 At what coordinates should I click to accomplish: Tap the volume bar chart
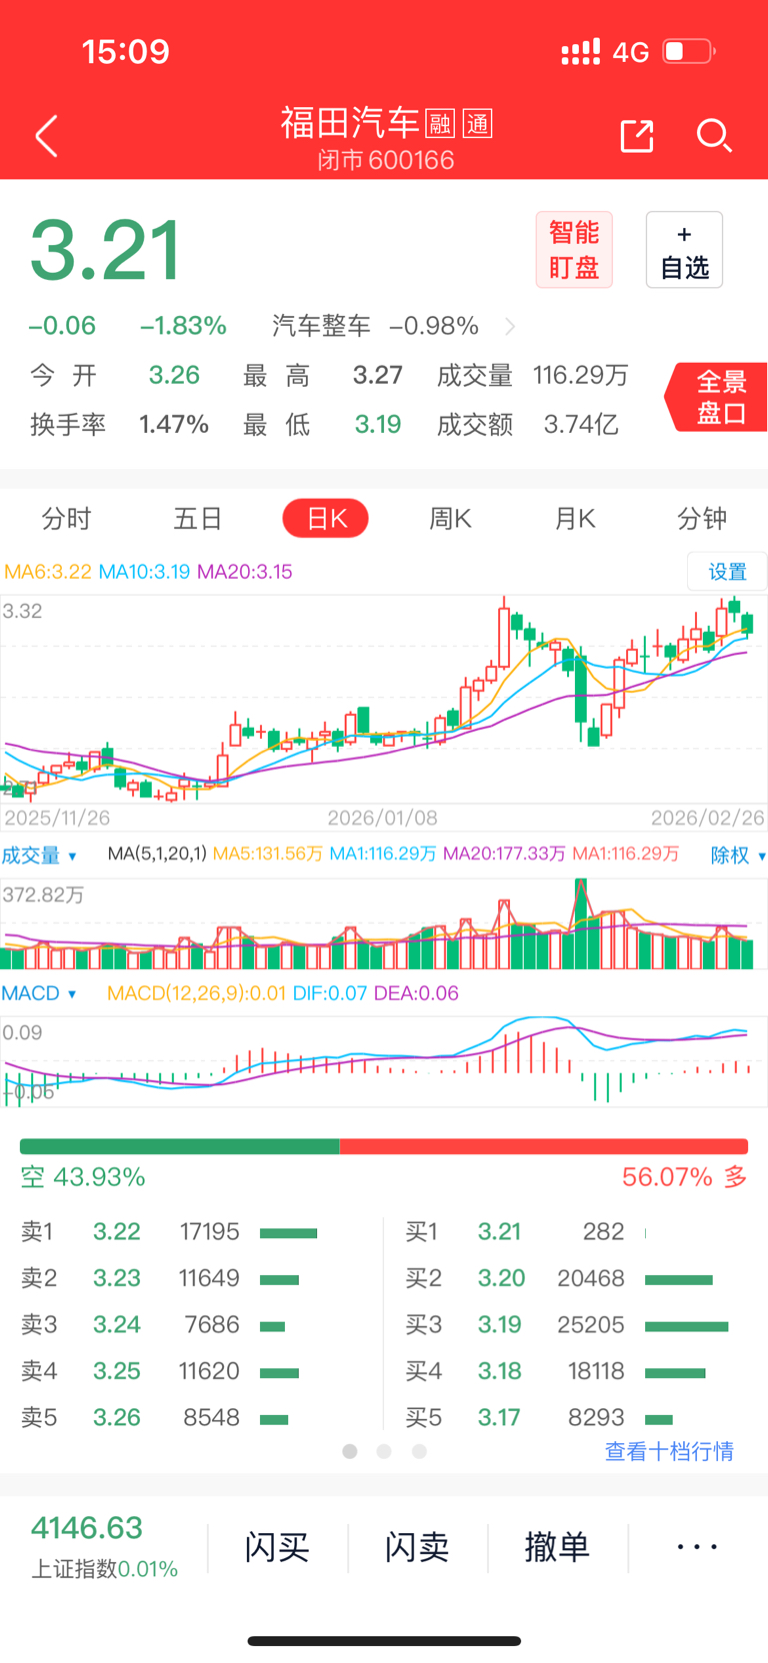[384, 923]
